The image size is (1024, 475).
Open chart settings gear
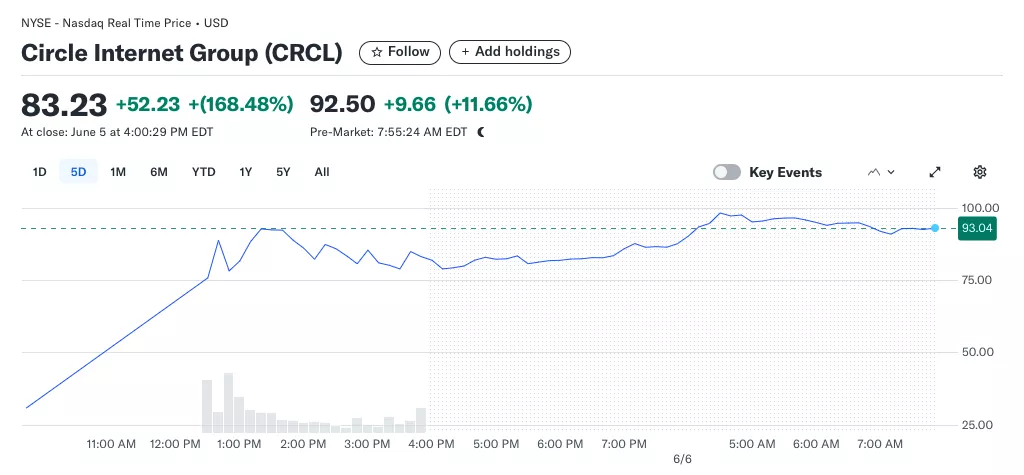[x=980, y=172]
